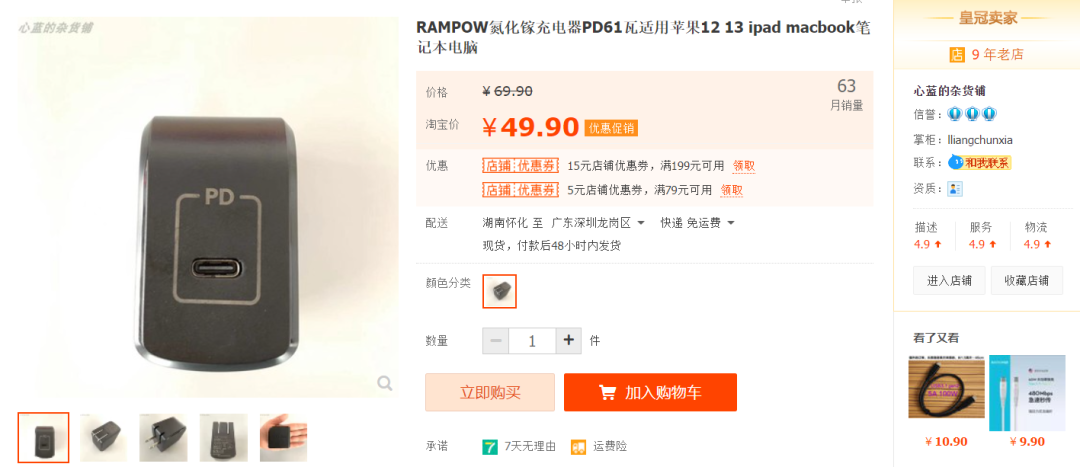The image size is (1080, 467).
Task: Click the quantity input field
Action: click(532, 340)
